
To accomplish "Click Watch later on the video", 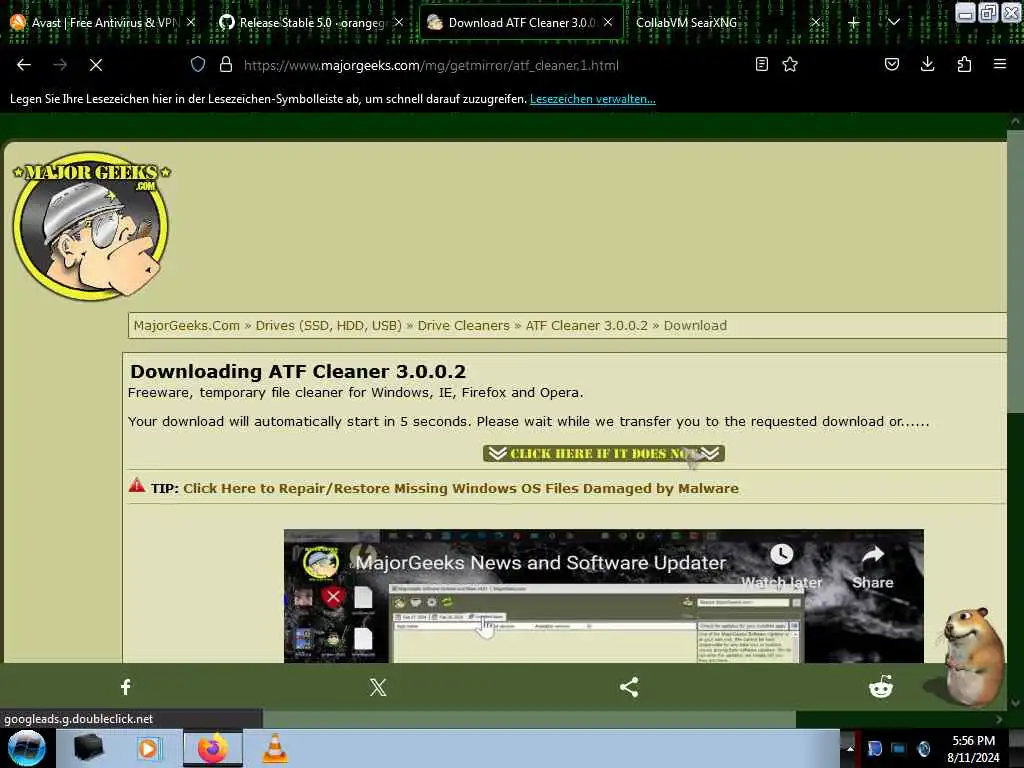I will click(781, 566).
